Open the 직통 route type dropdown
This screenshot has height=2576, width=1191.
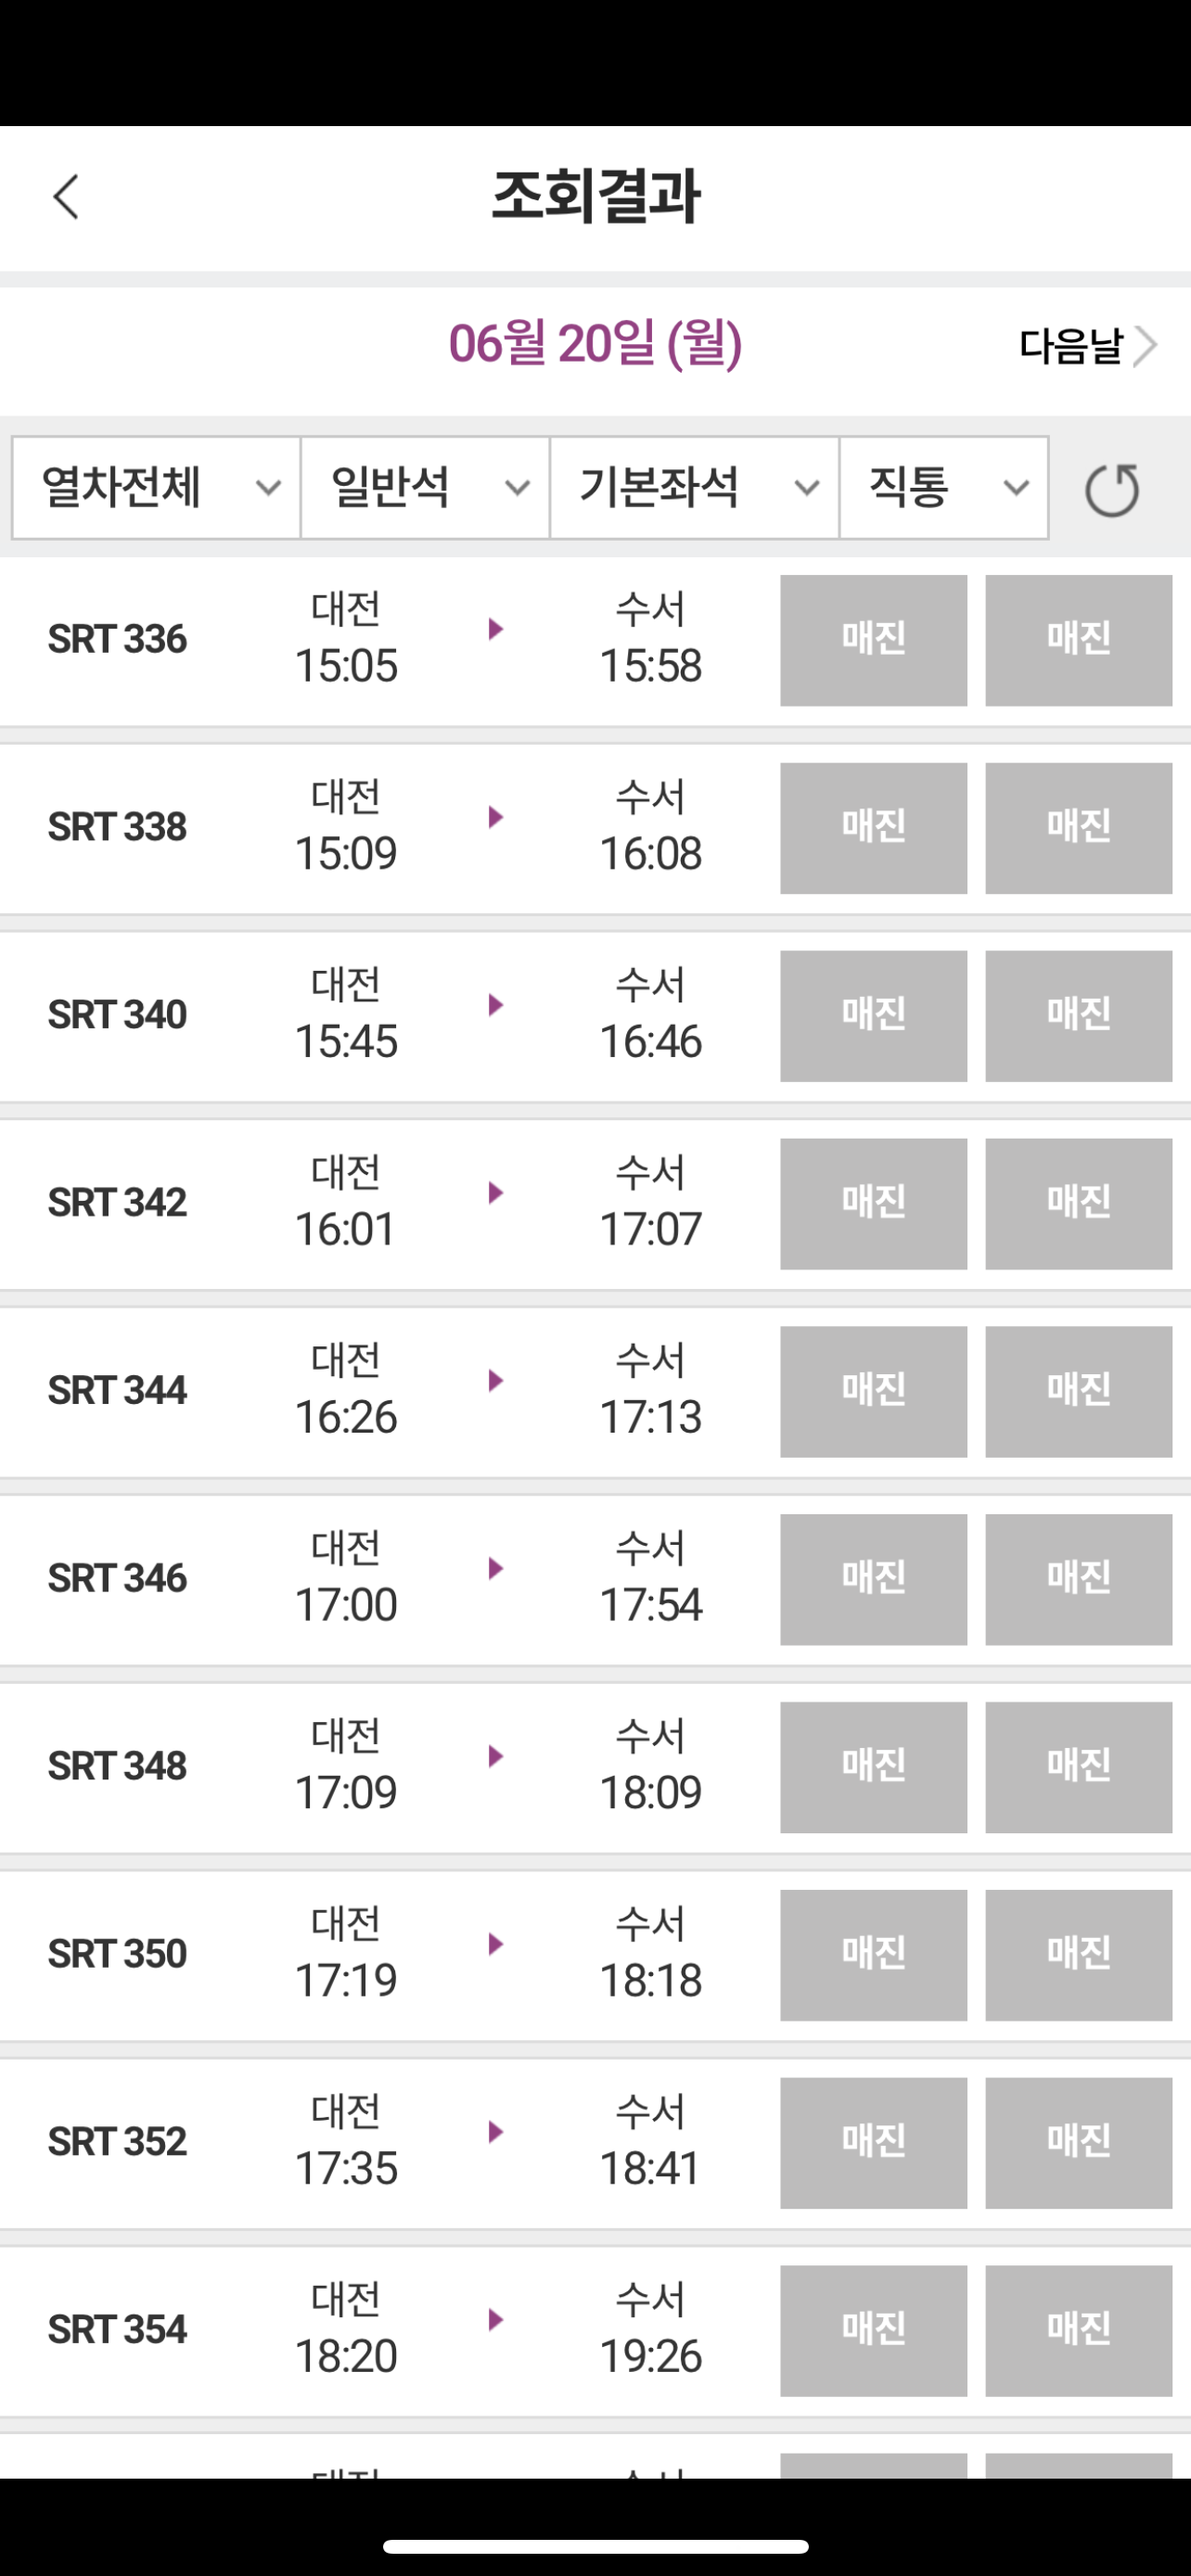[944, 488]
